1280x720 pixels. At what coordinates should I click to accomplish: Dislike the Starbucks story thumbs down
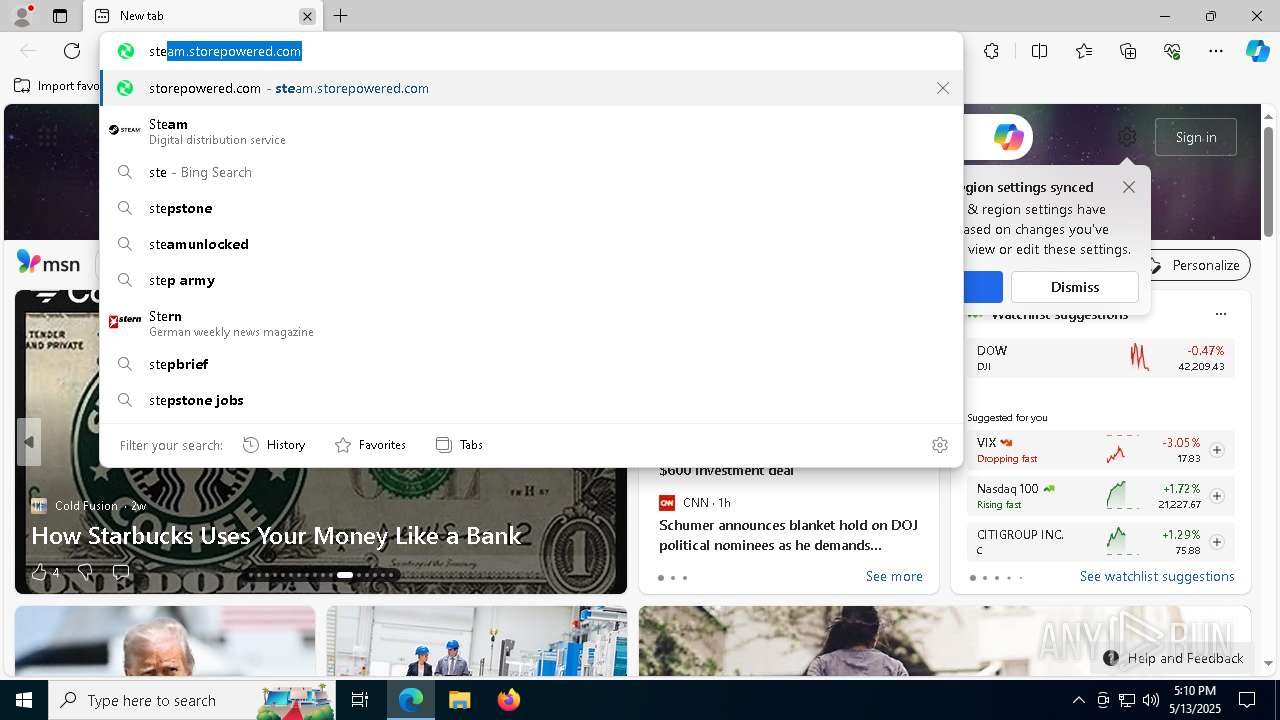85,572
